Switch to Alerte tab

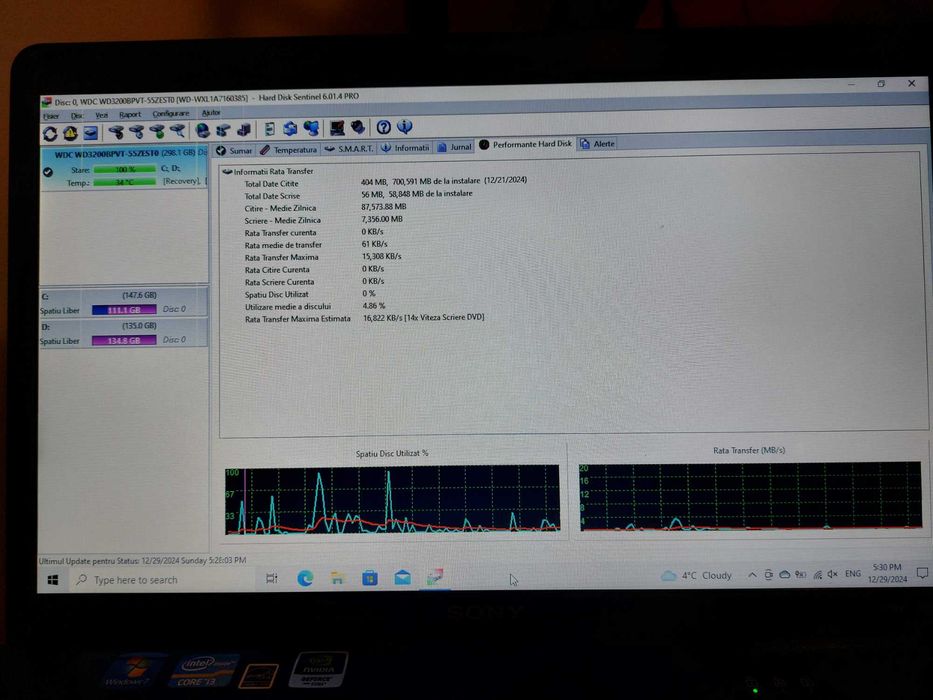597,144
